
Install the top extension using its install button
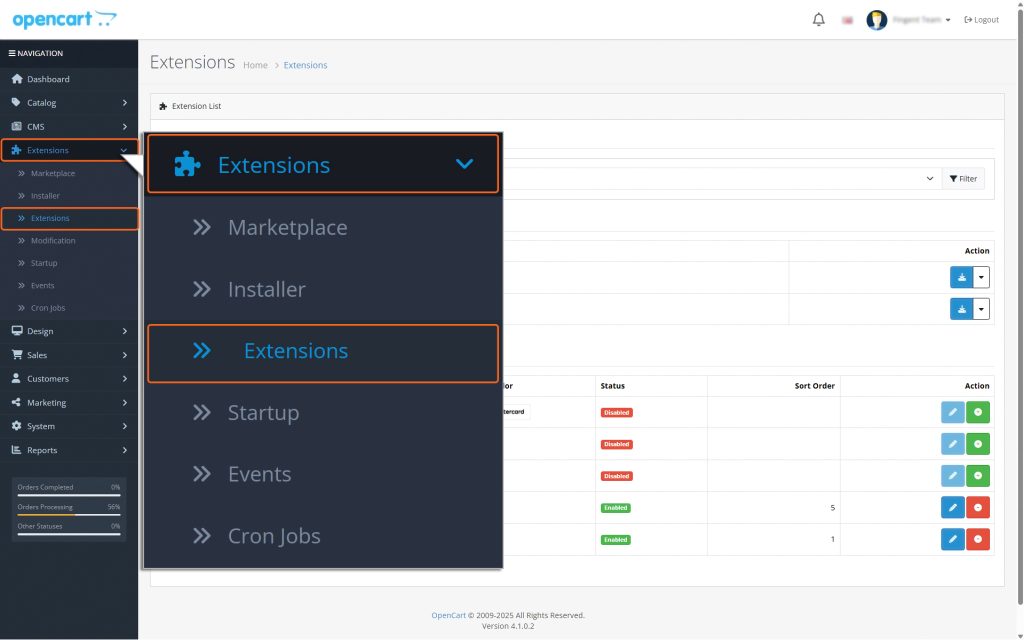coord(961,276)
